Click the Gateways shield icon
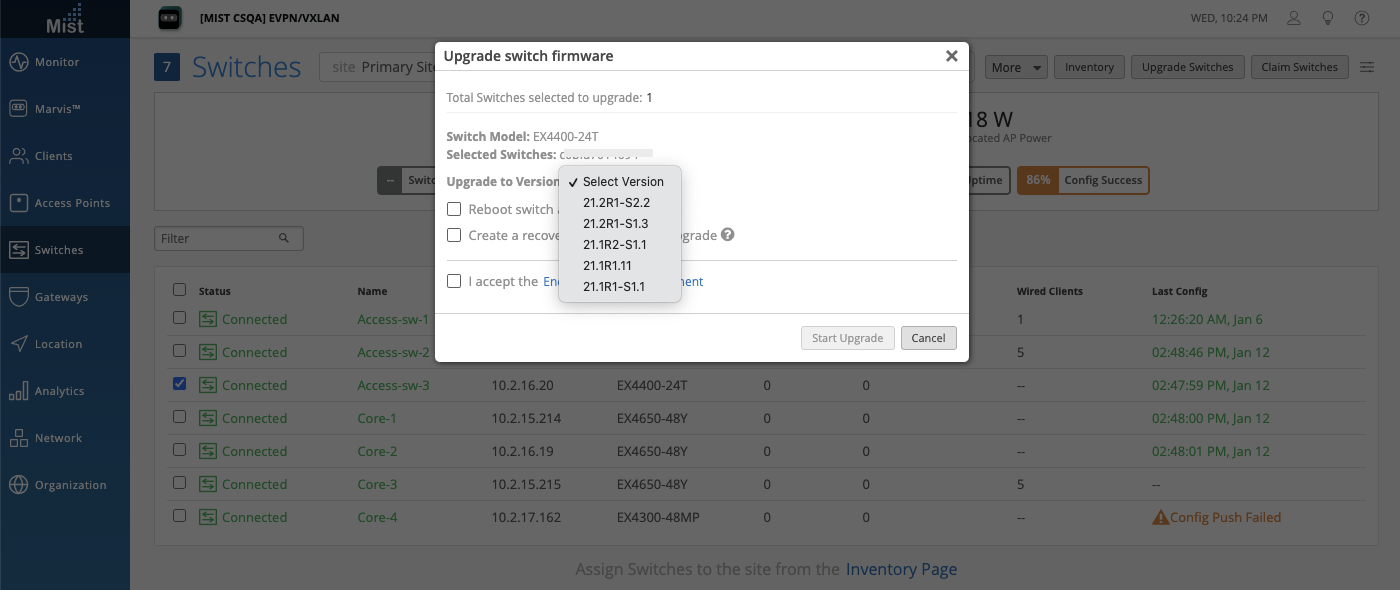 click(x=18, y=297)
